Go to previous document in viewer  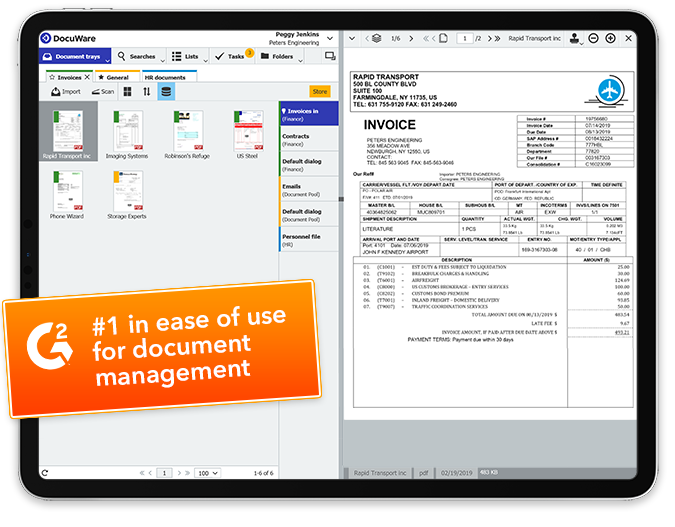(x=367, y=38)
